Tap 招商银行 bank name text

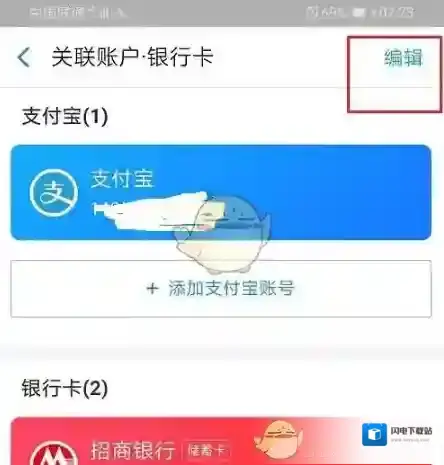(x=133, y=451)
